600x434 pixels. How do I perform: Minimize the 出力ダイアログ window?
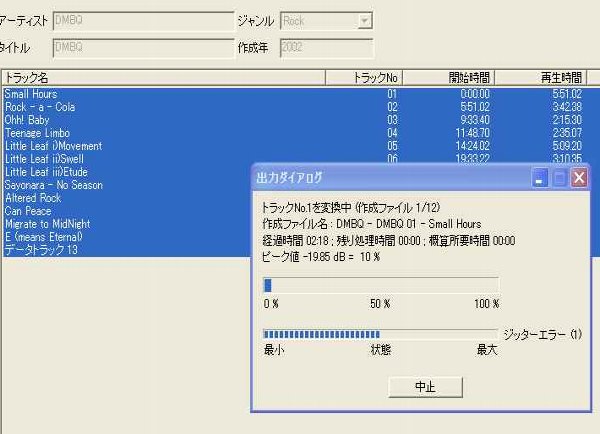coord(539,178)
